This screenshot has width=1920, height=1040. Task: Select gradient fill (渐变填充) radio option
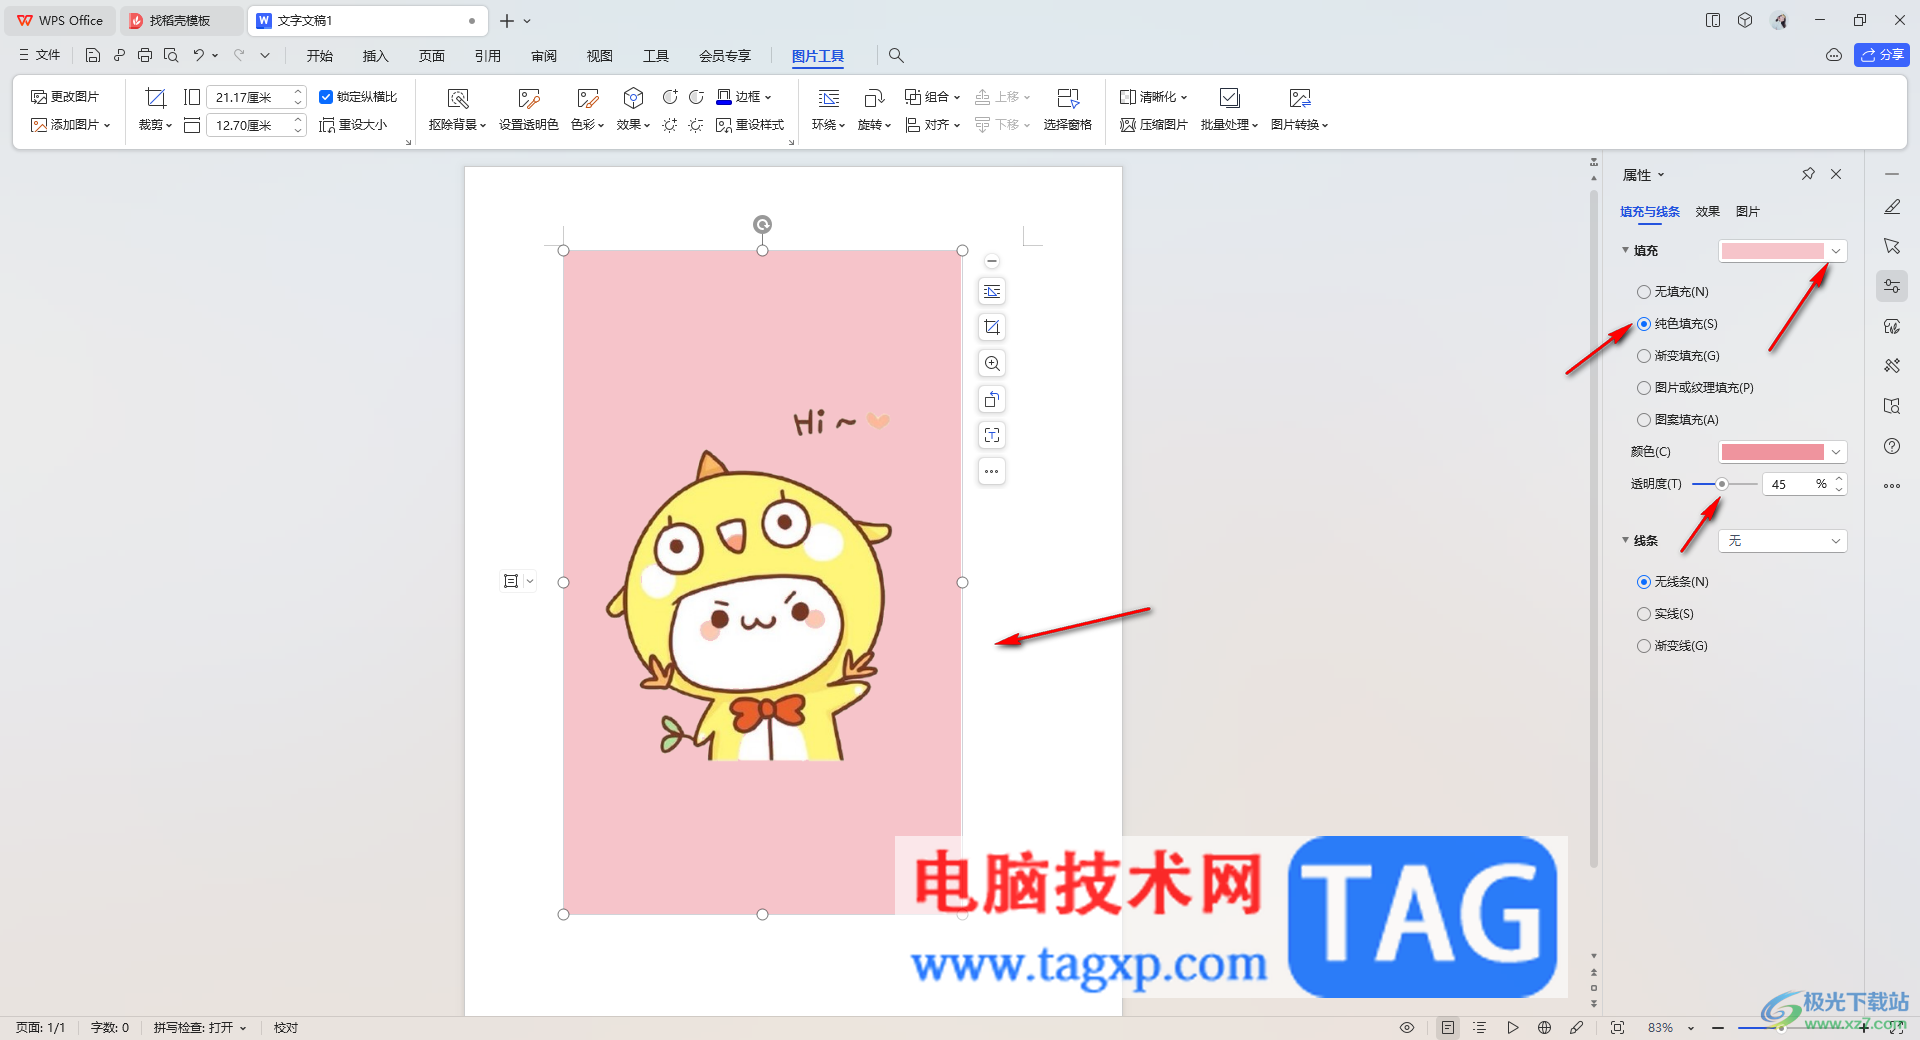coord(1644,356)
